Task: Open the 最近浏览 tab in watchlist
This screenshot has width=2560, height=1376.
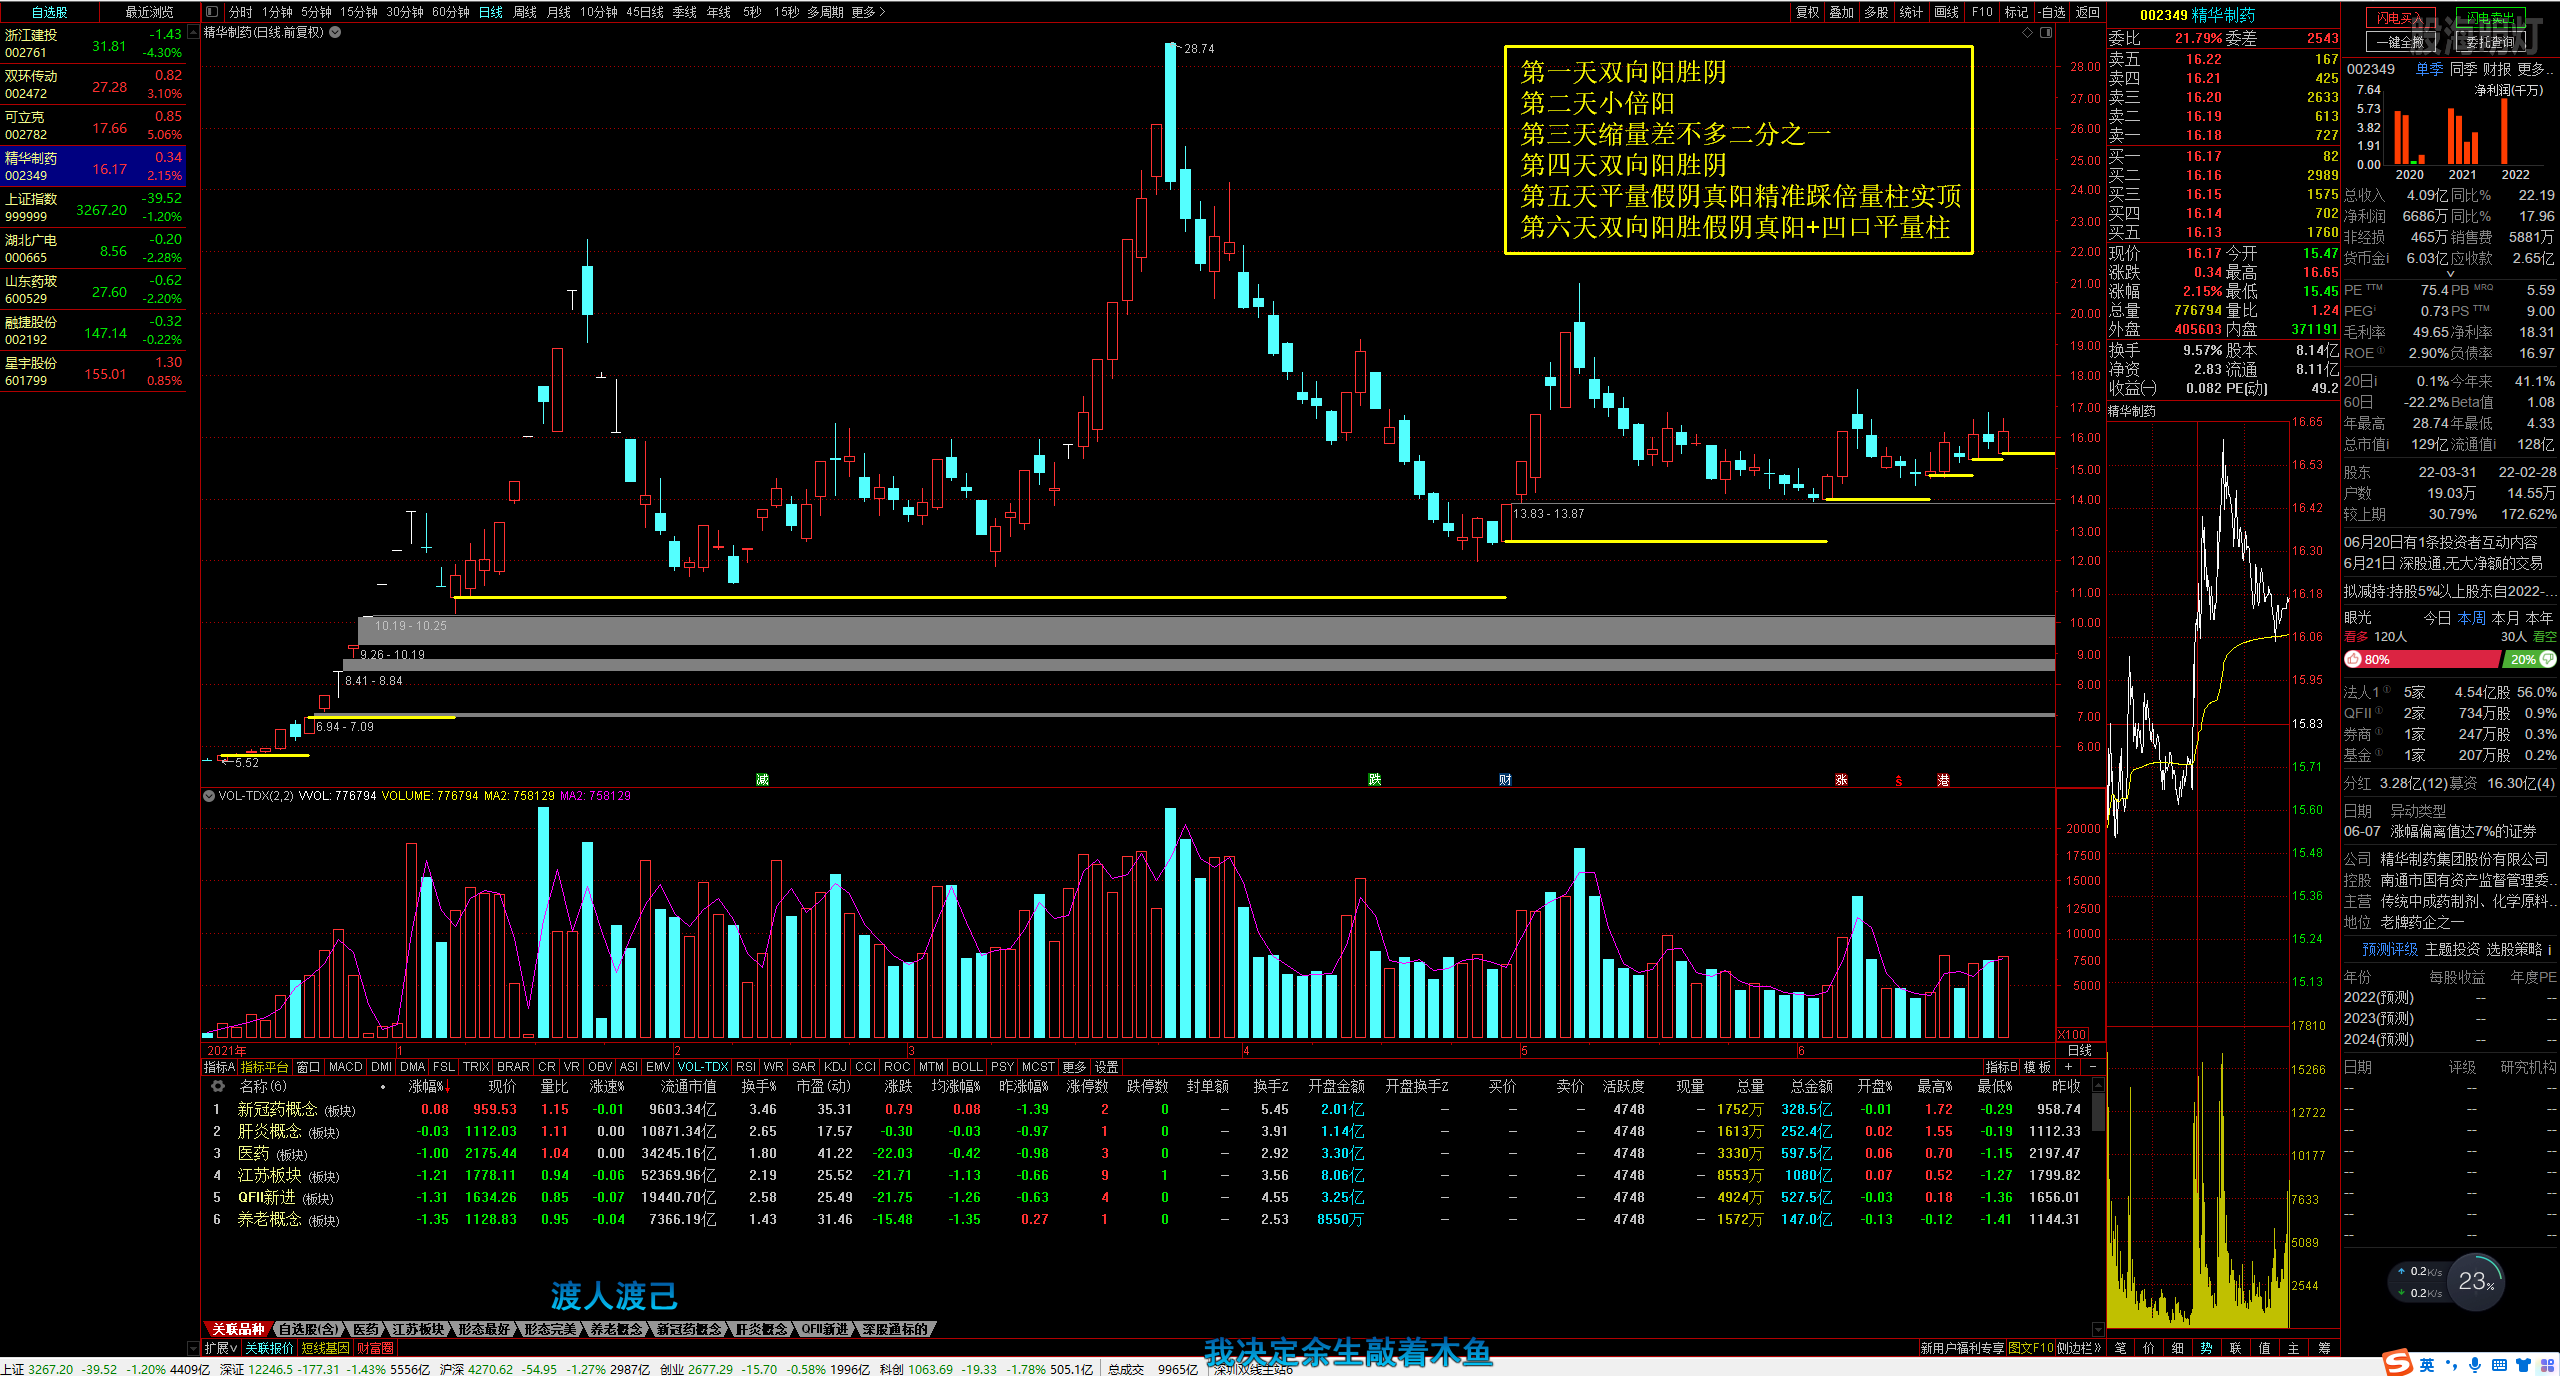Action: tap(149, 12)
